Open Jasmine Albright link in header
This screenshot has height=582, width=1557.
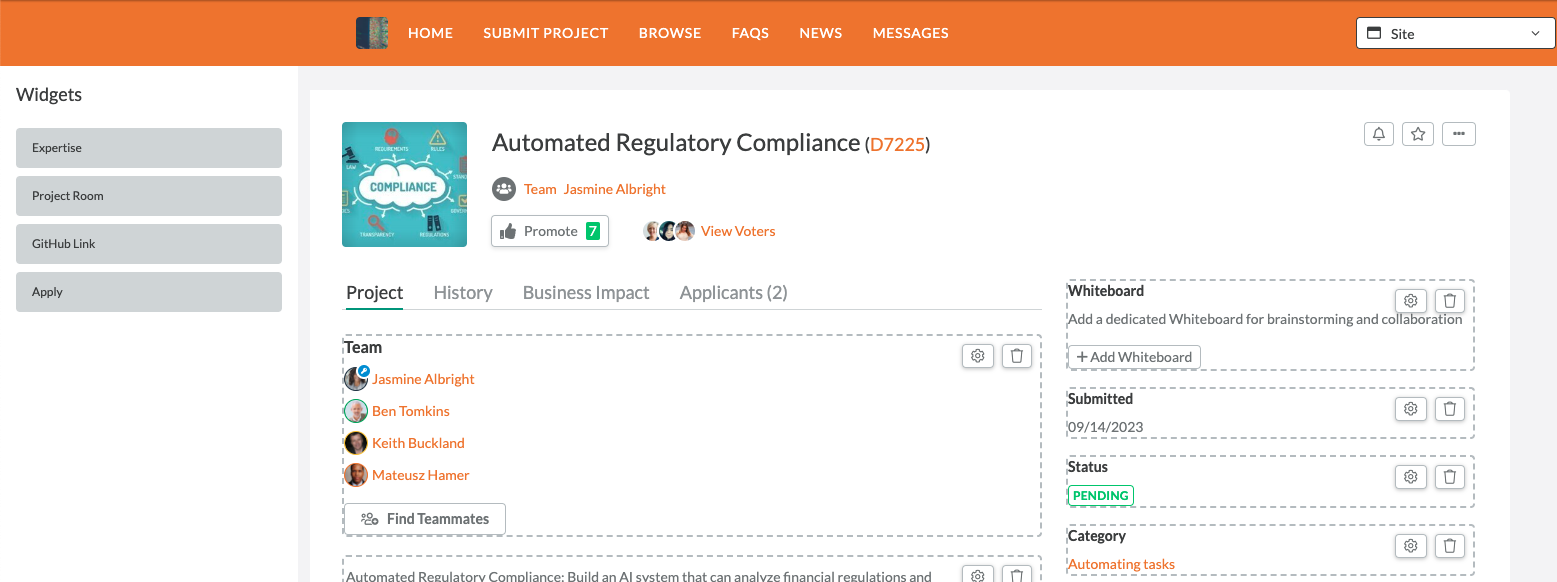pos(615,189)
